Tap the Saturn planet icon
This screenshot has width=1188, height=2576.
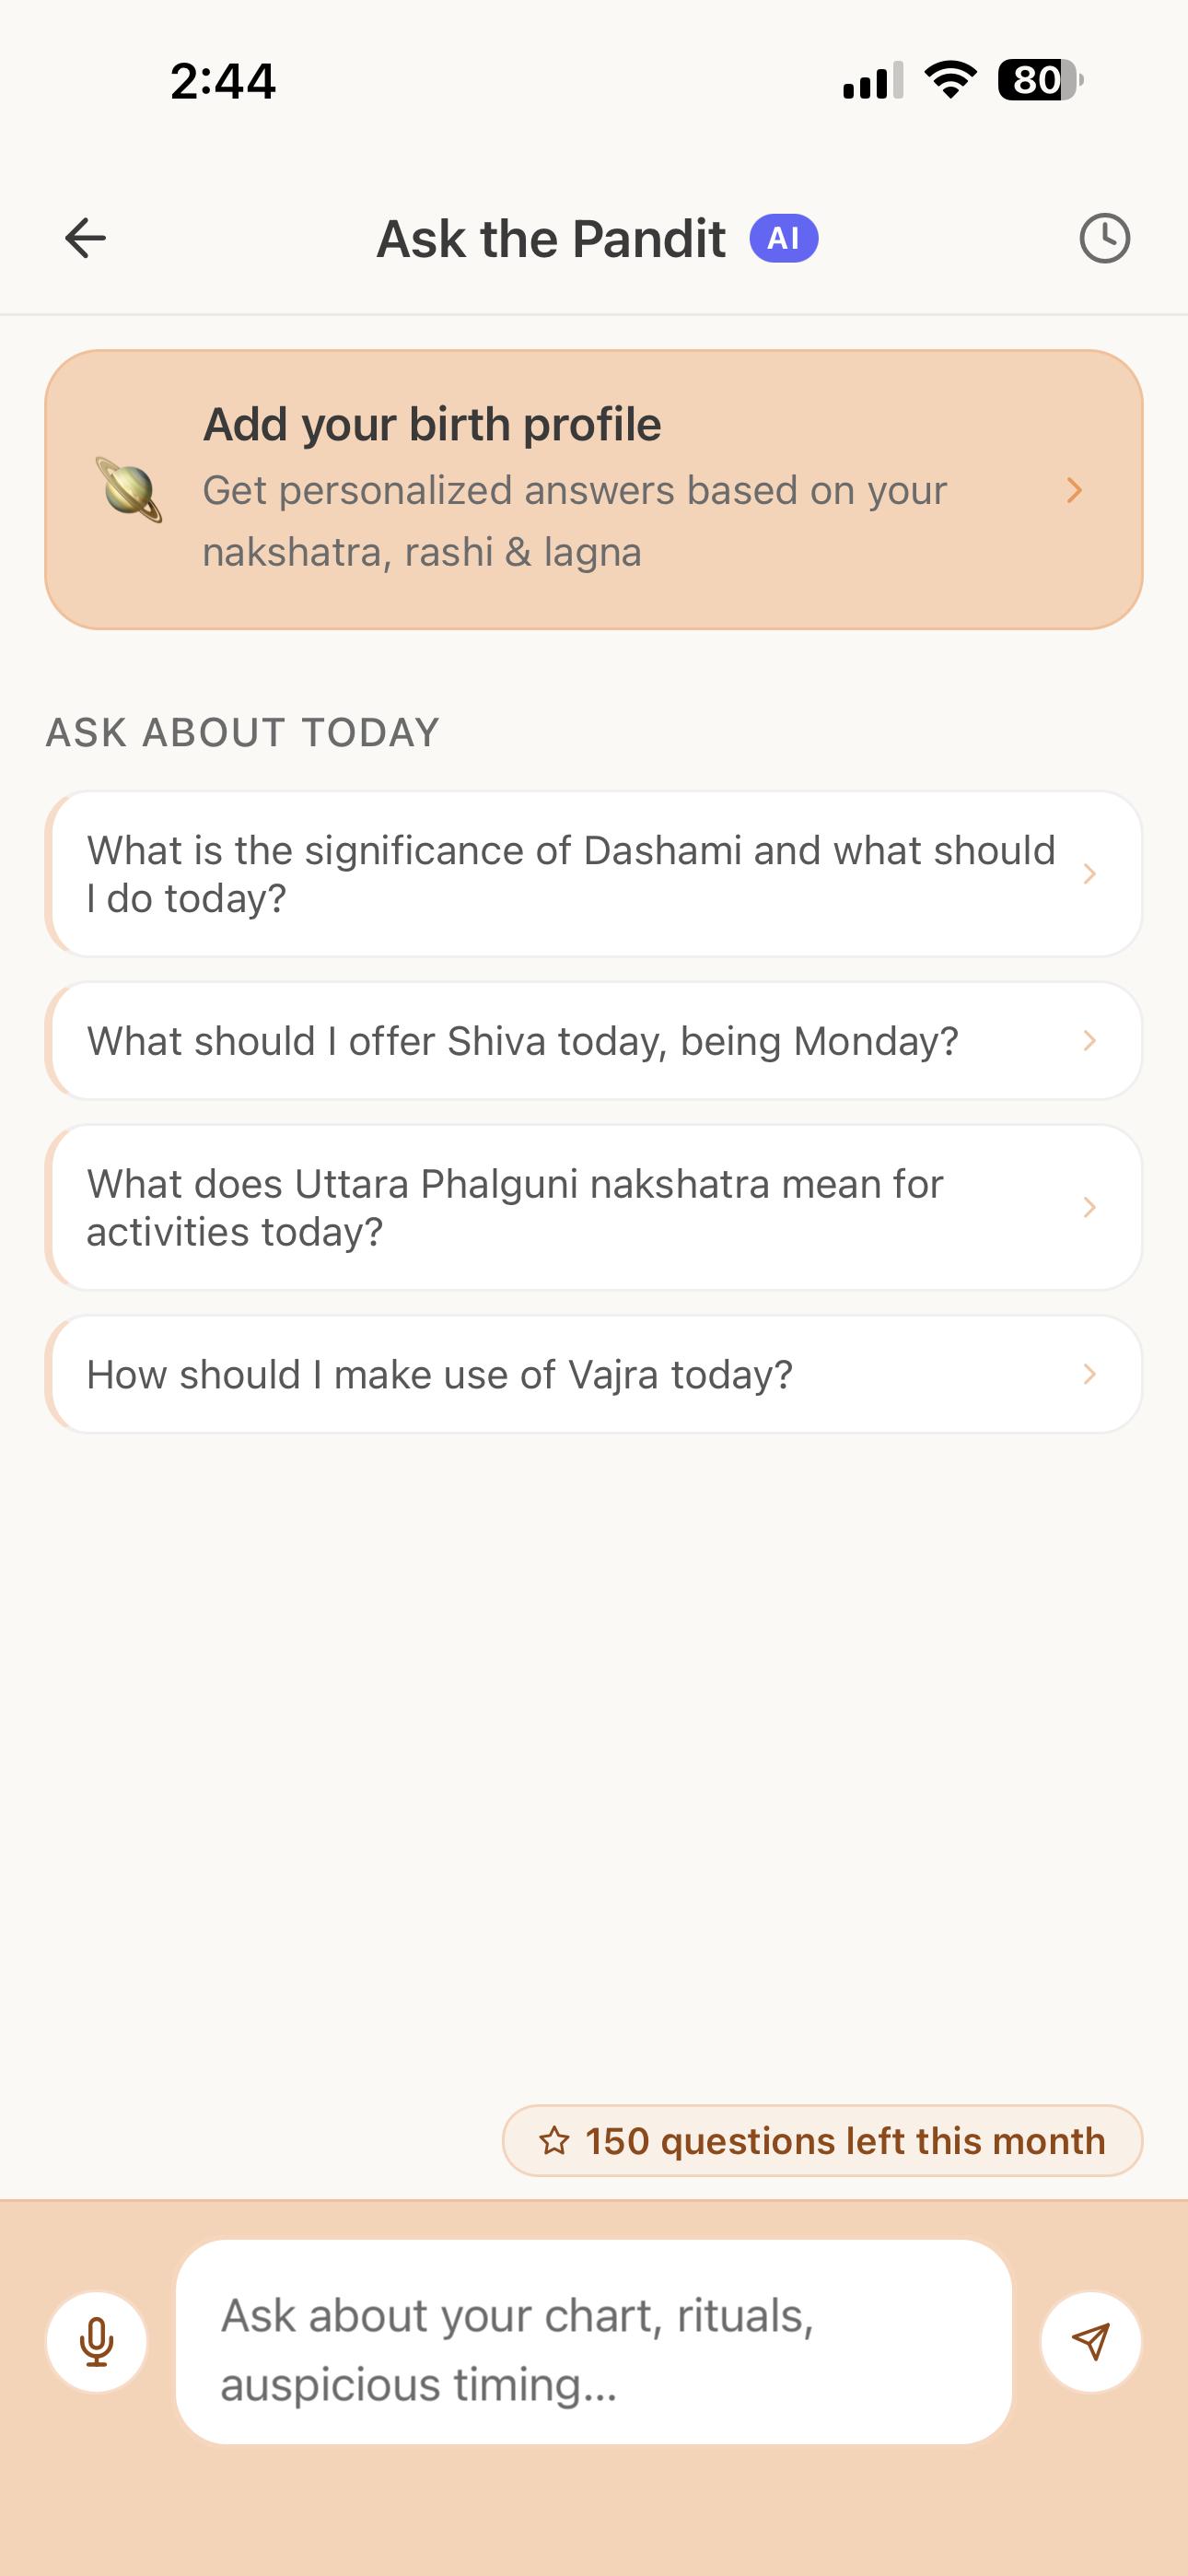tap(129, 490)
